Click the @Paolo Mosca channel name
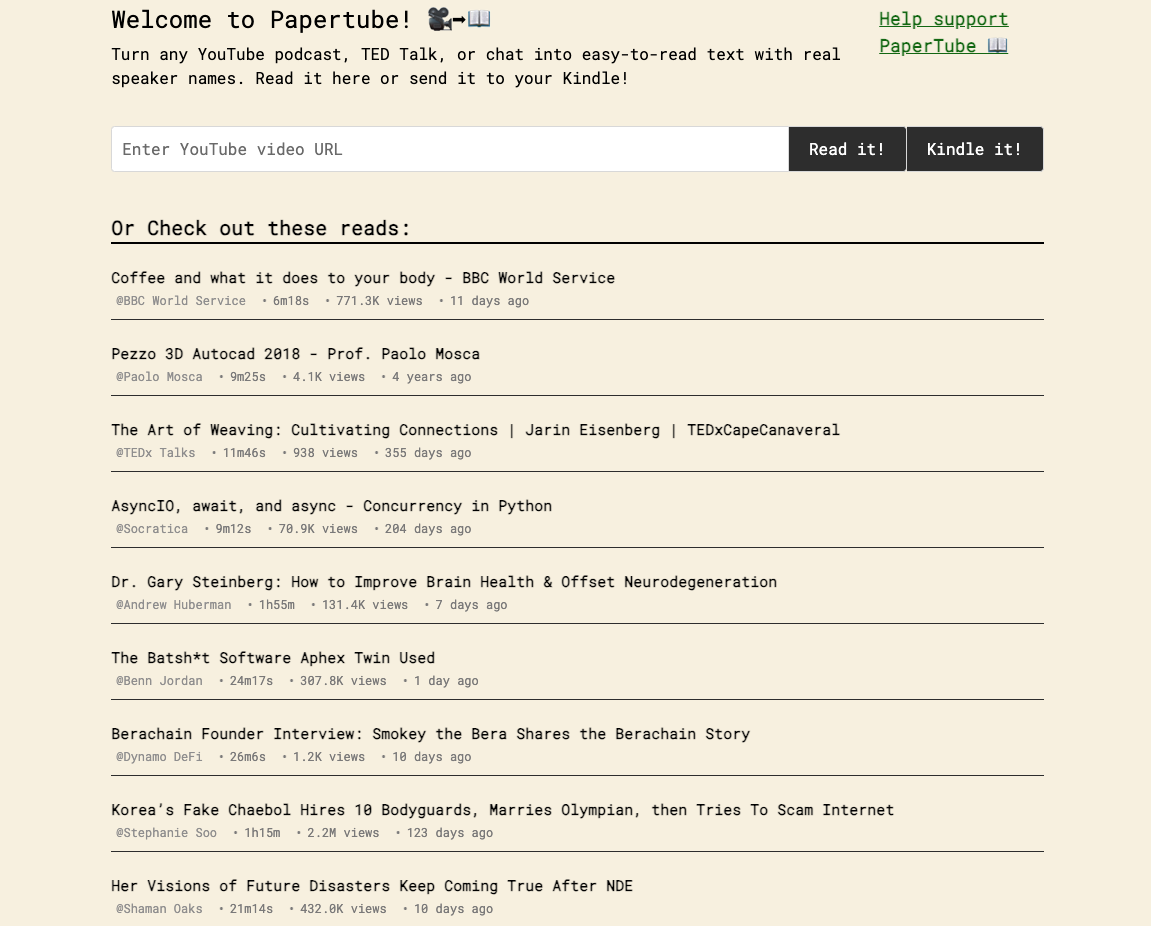The height and width of the screenshot is (926, 1151). (159, 377)
